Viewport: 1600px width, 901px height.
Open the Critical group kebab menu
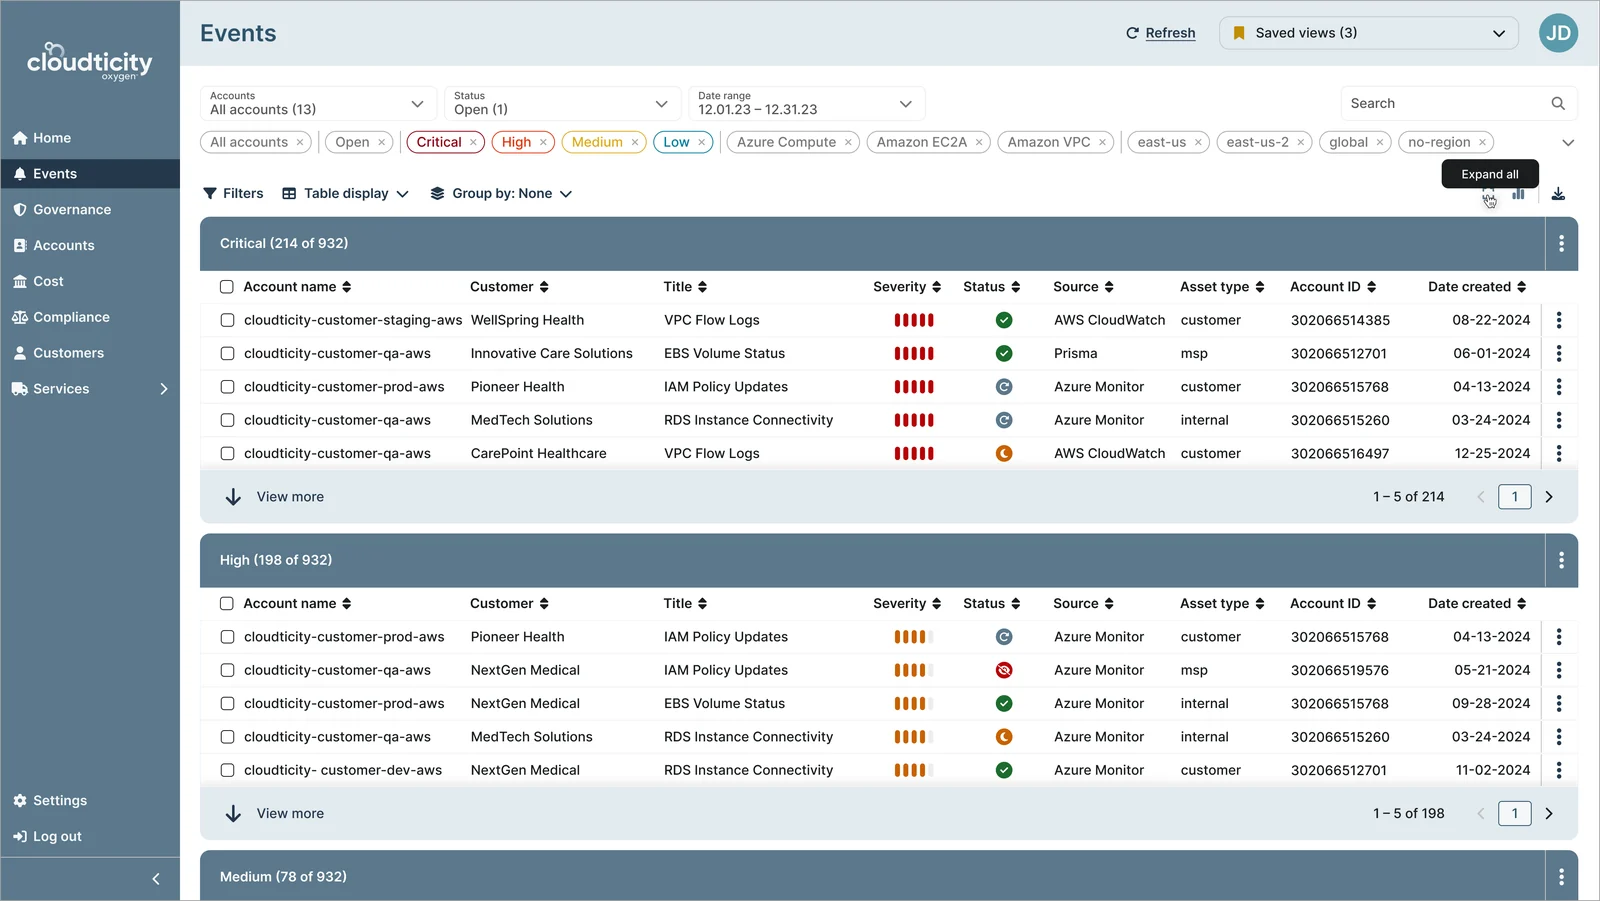[x=1561, y=244]
